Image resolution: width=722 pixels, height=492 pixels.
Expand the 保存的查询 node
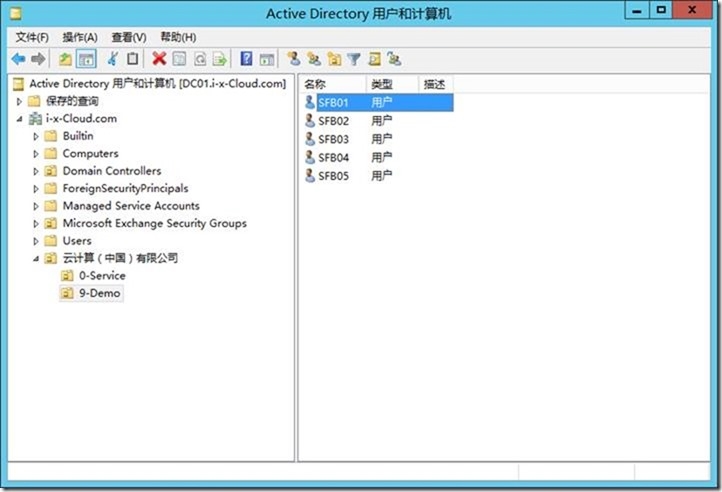tap(19, 101)
